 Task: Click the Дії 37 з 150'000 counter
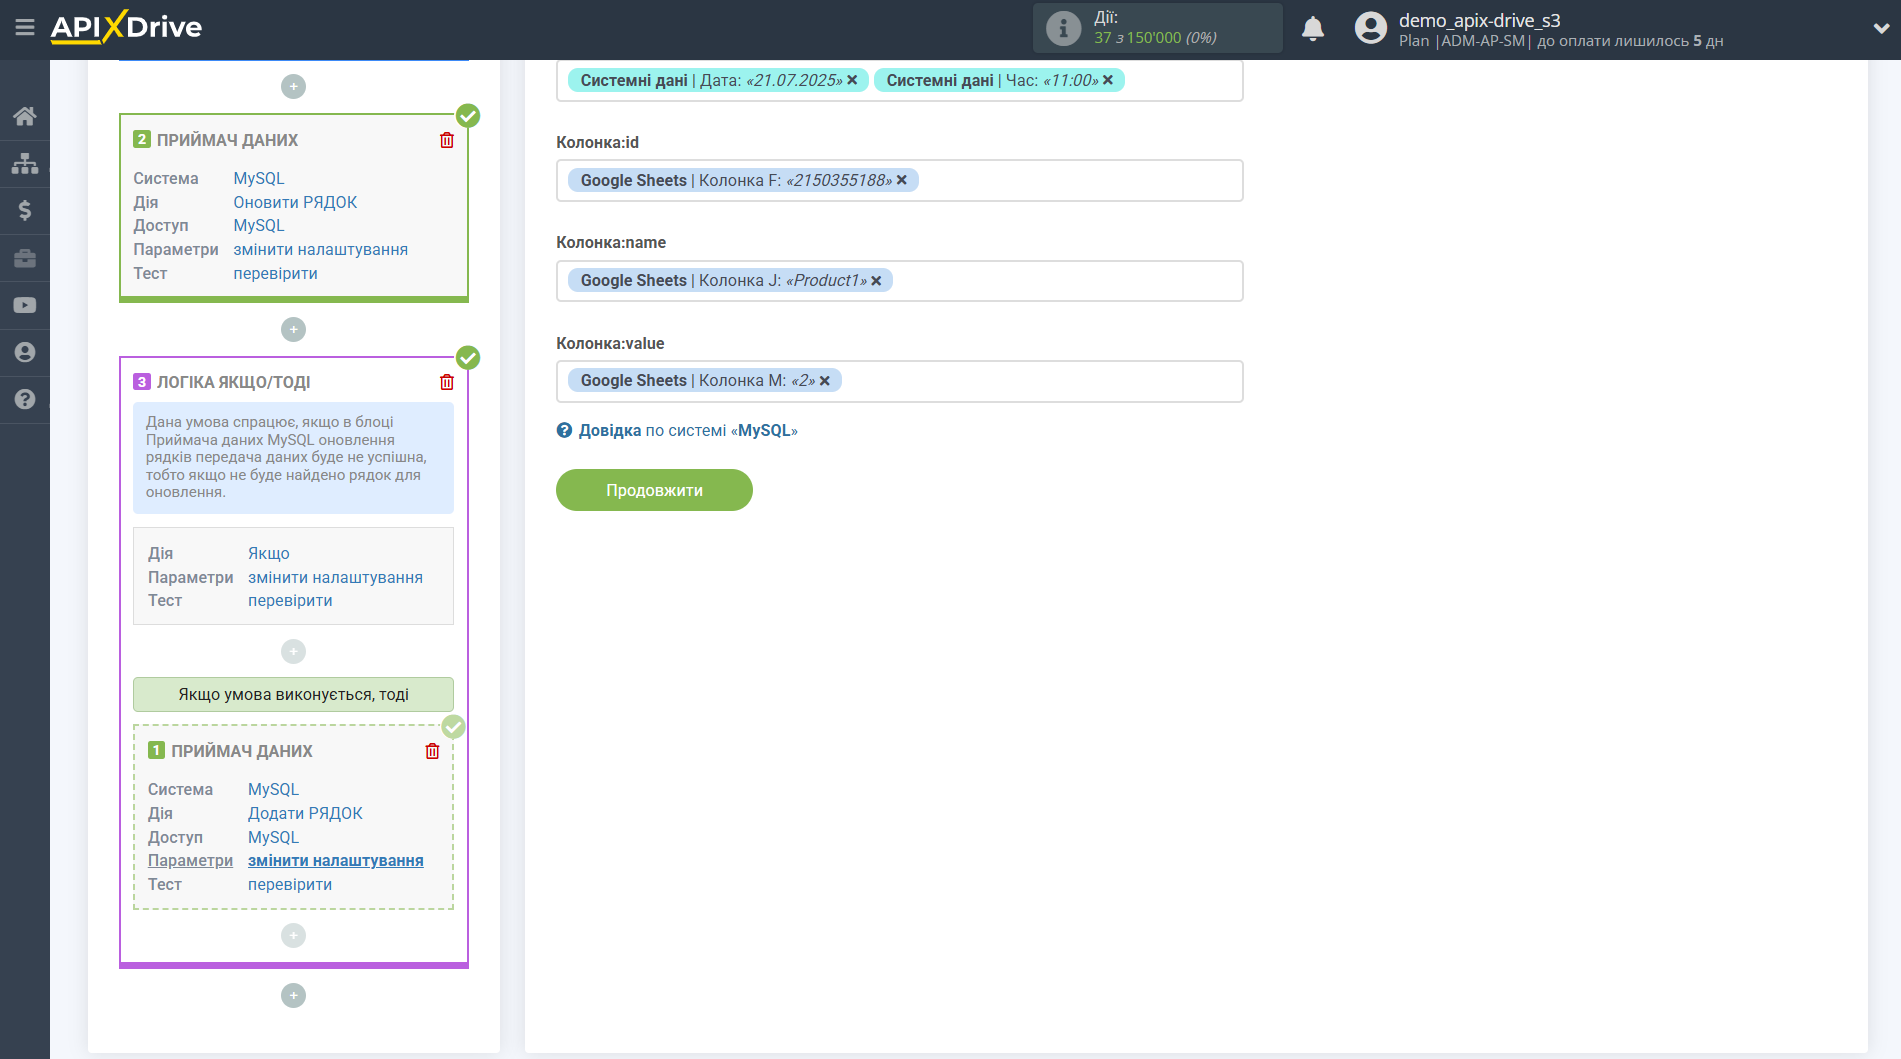1155,28
